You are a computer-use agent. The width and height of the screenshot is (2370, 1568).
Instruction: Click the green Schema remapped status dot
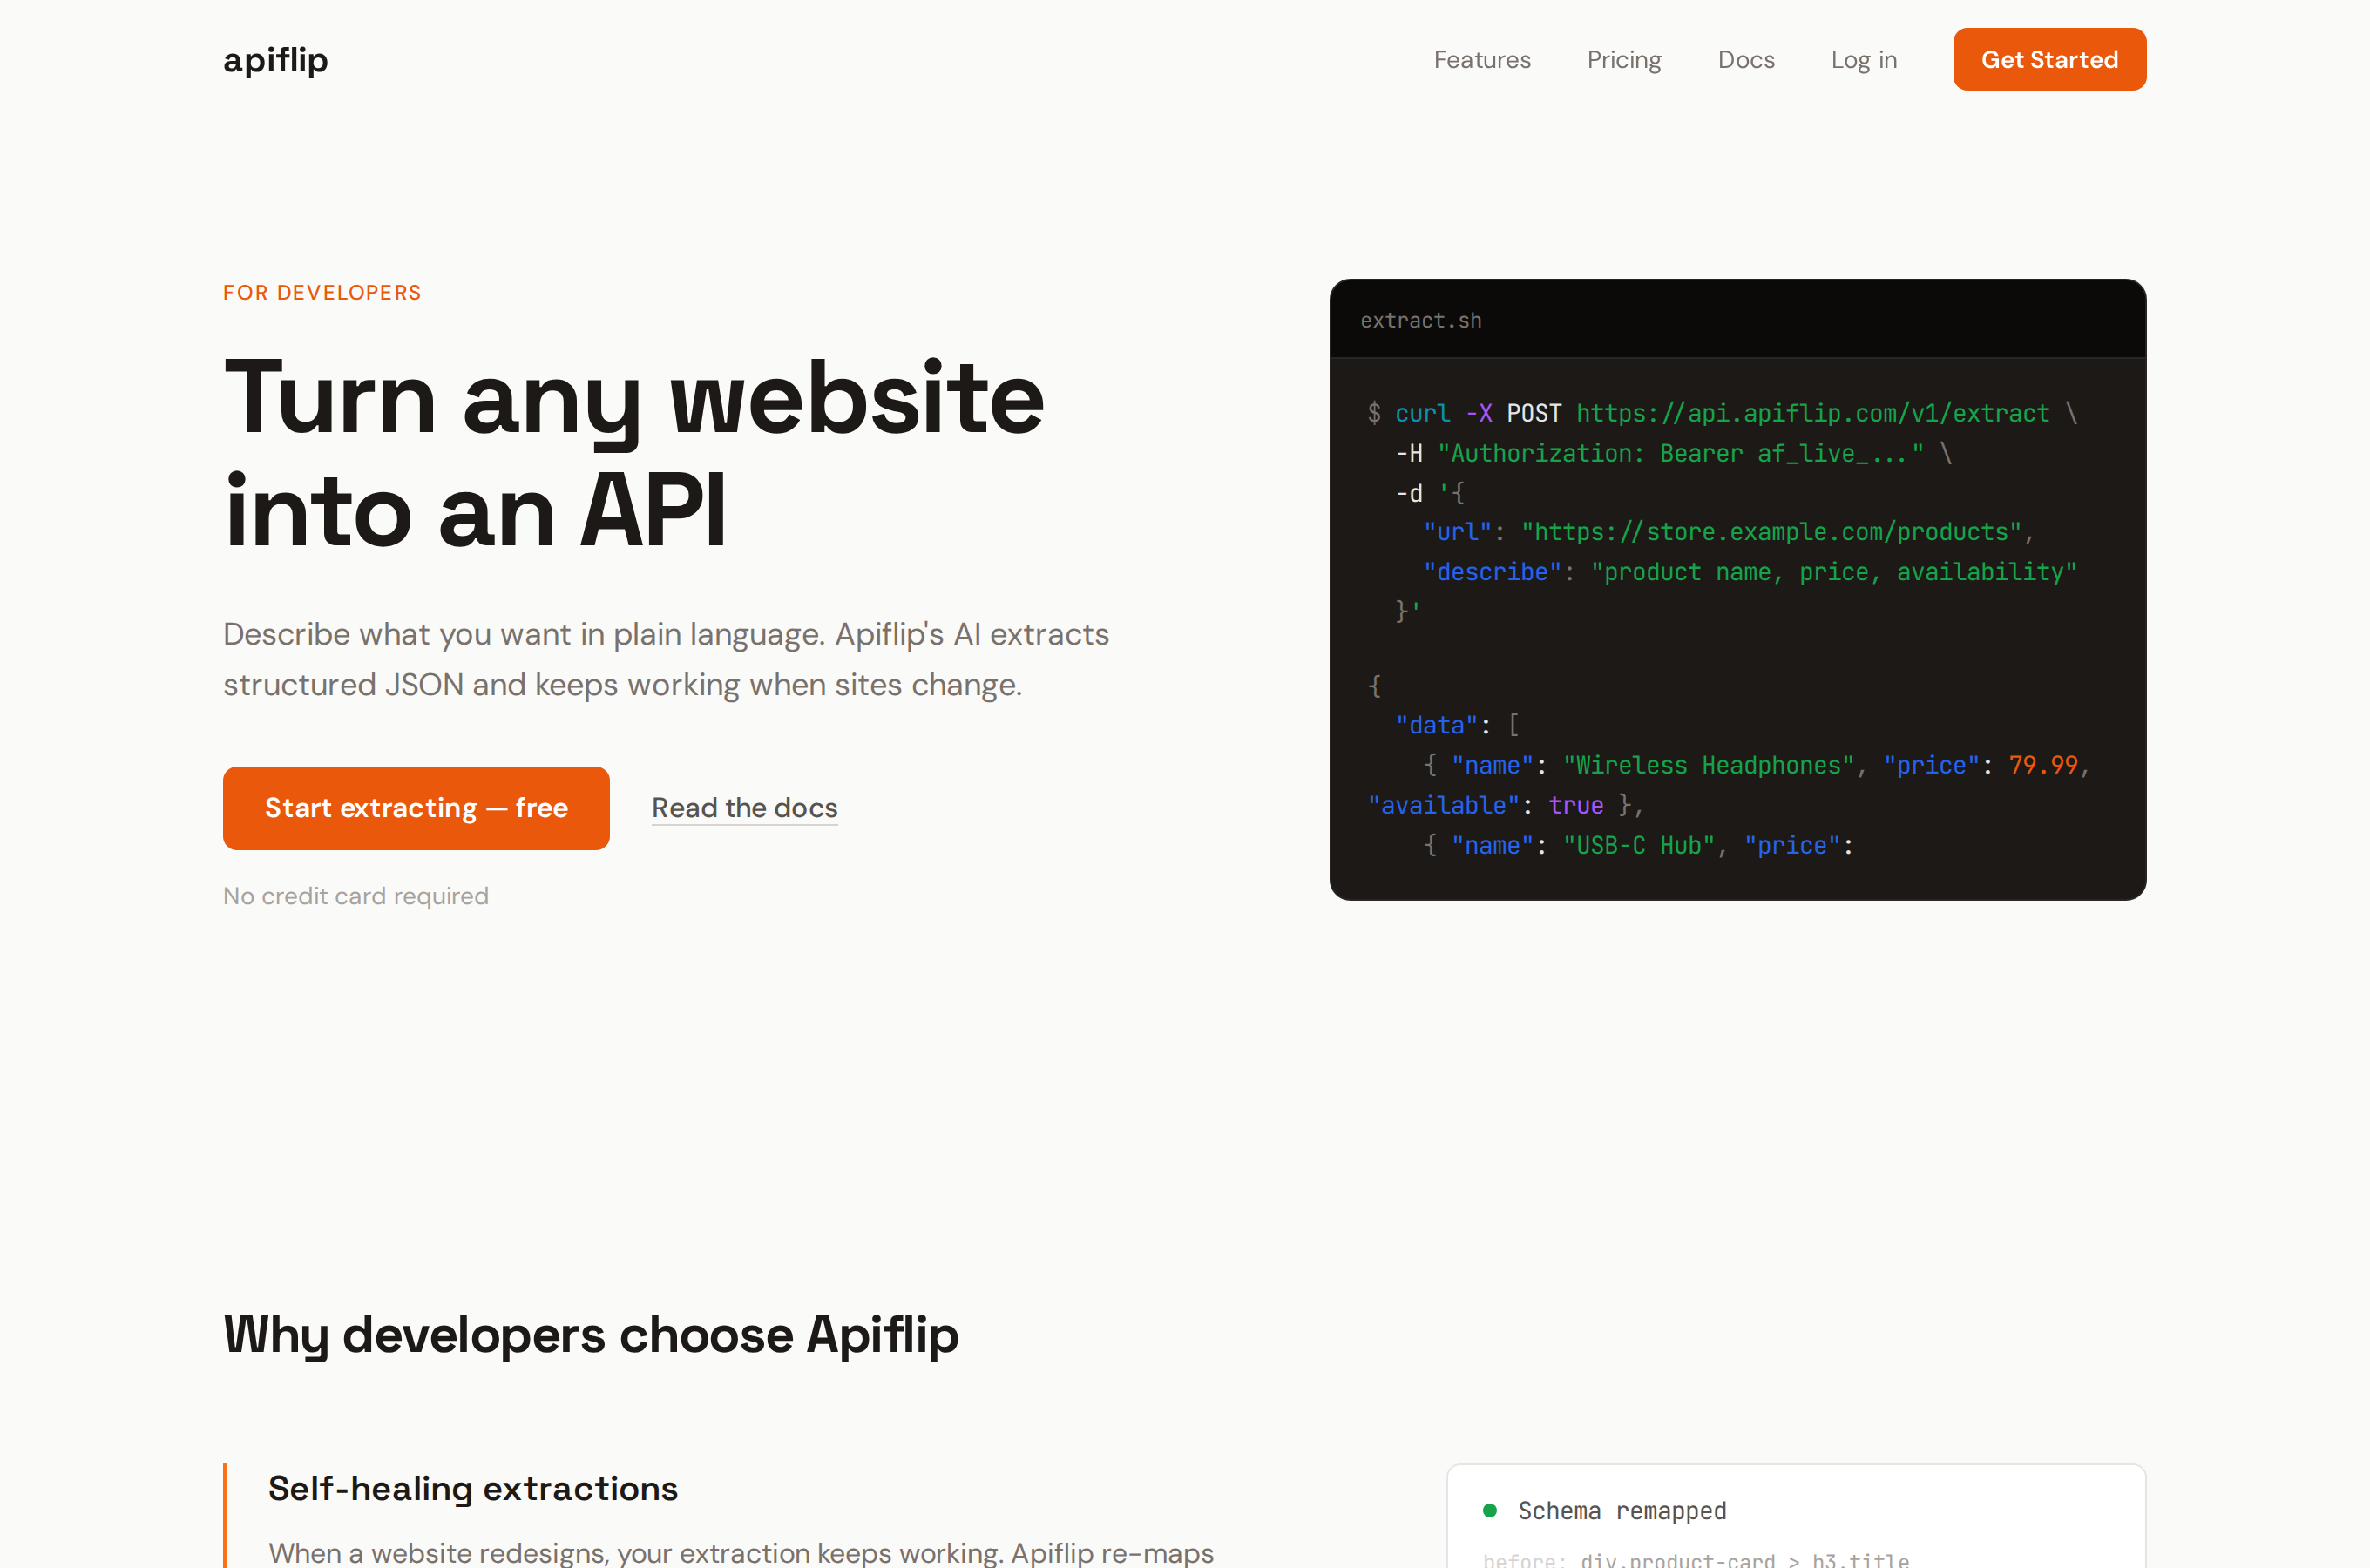point(1489,1510)
